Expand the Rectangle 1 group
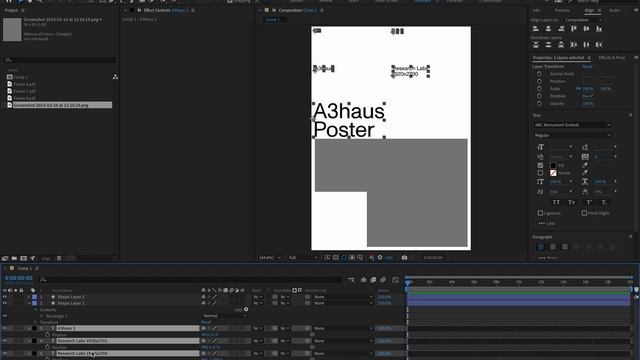Screen dimensions: 640x360 [x=41, y=316]
